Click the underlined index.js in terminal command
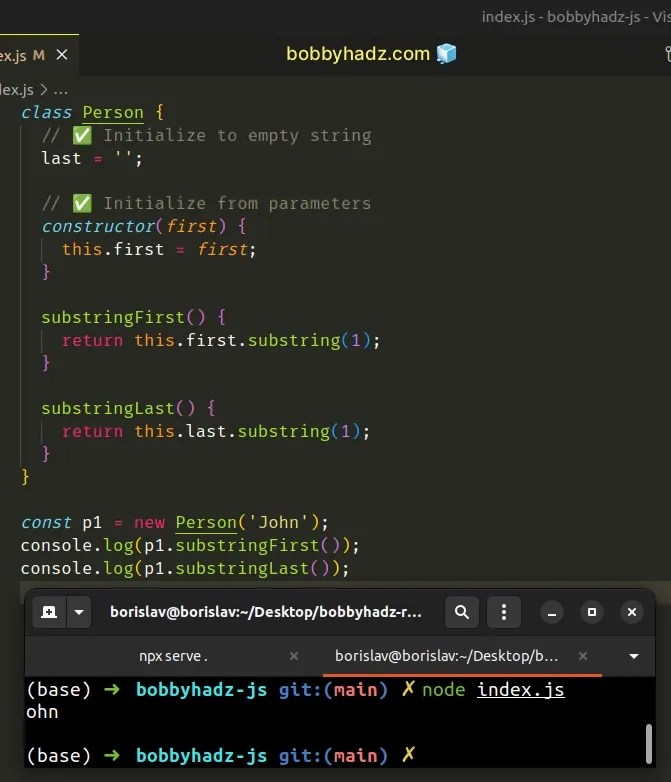This screenshot has width=671, height=782. coord(520,690)
